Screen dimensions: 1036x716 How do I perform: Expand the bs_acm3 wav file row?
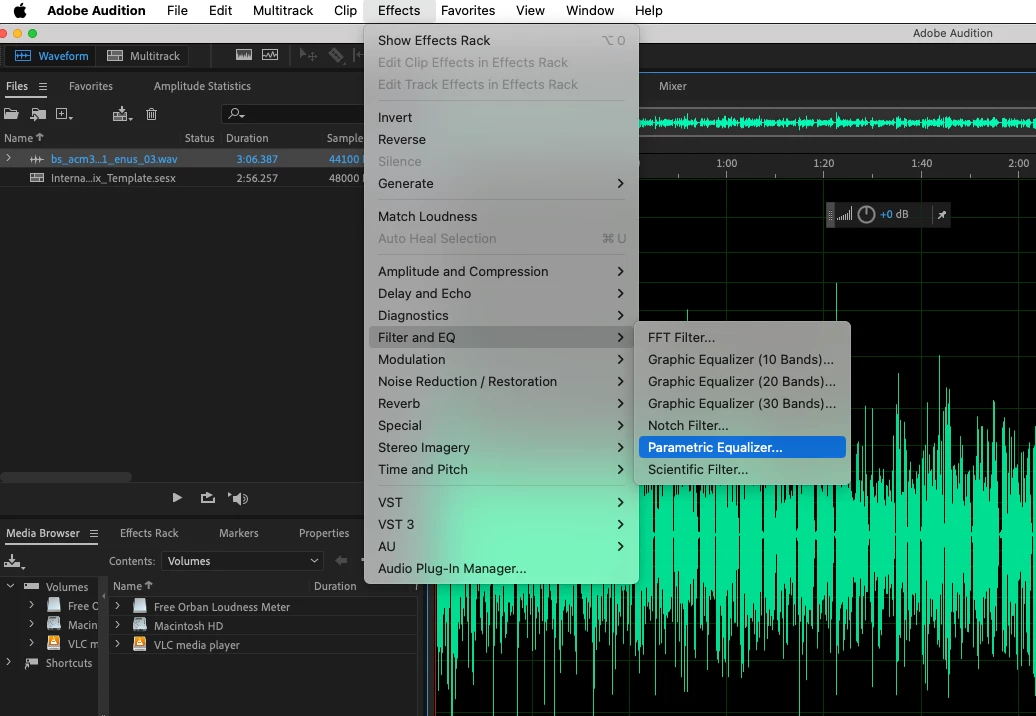click(9, 159)
